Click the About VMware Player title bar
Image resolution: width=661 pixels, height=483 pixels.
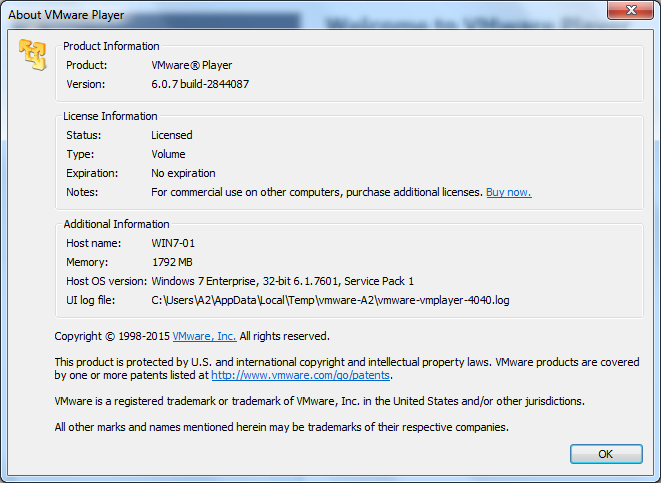(300, 11)
